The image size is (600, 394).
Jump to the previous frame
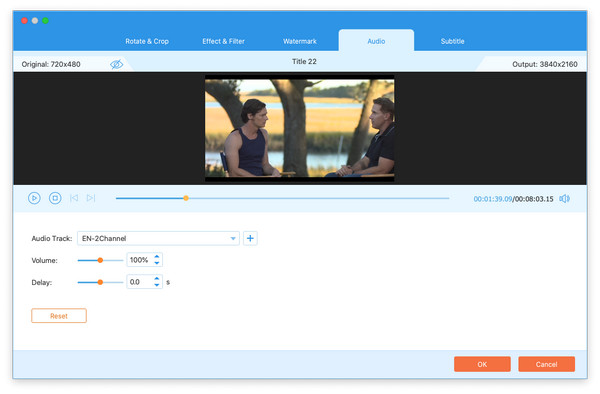point(74,198)
